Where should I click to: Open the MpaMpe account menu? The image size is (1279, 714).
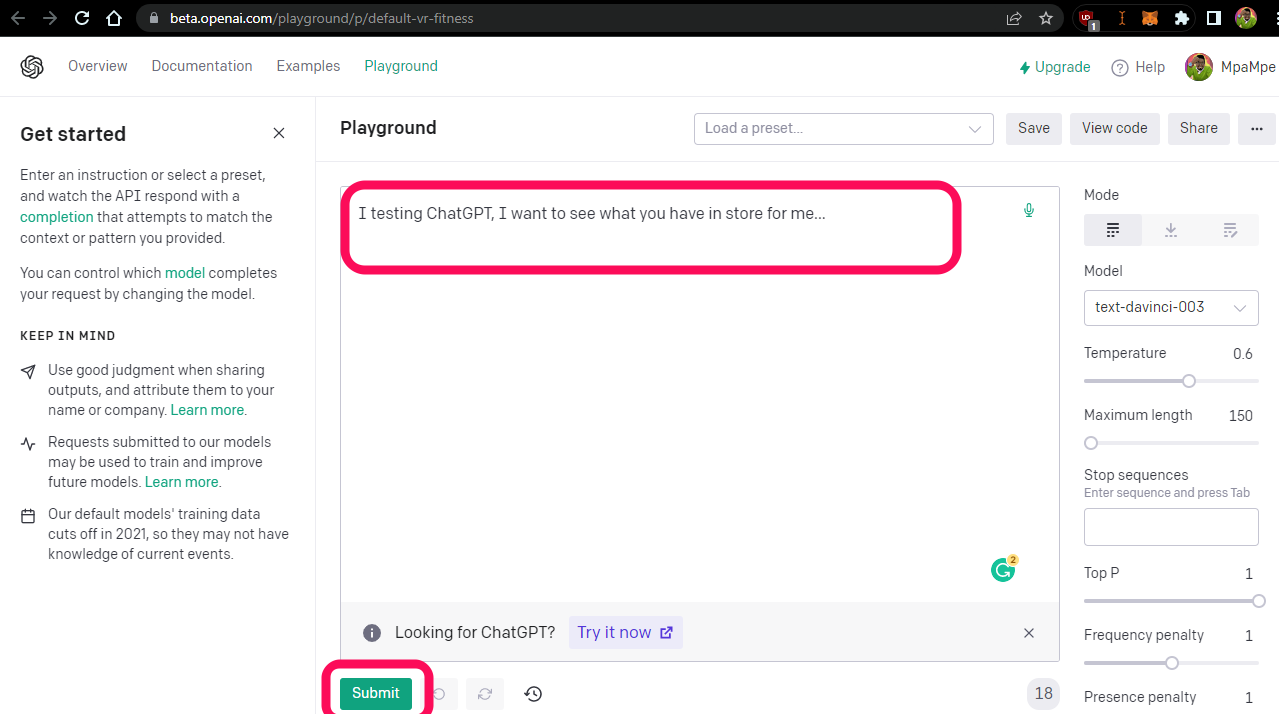[x=1231, y=67]
